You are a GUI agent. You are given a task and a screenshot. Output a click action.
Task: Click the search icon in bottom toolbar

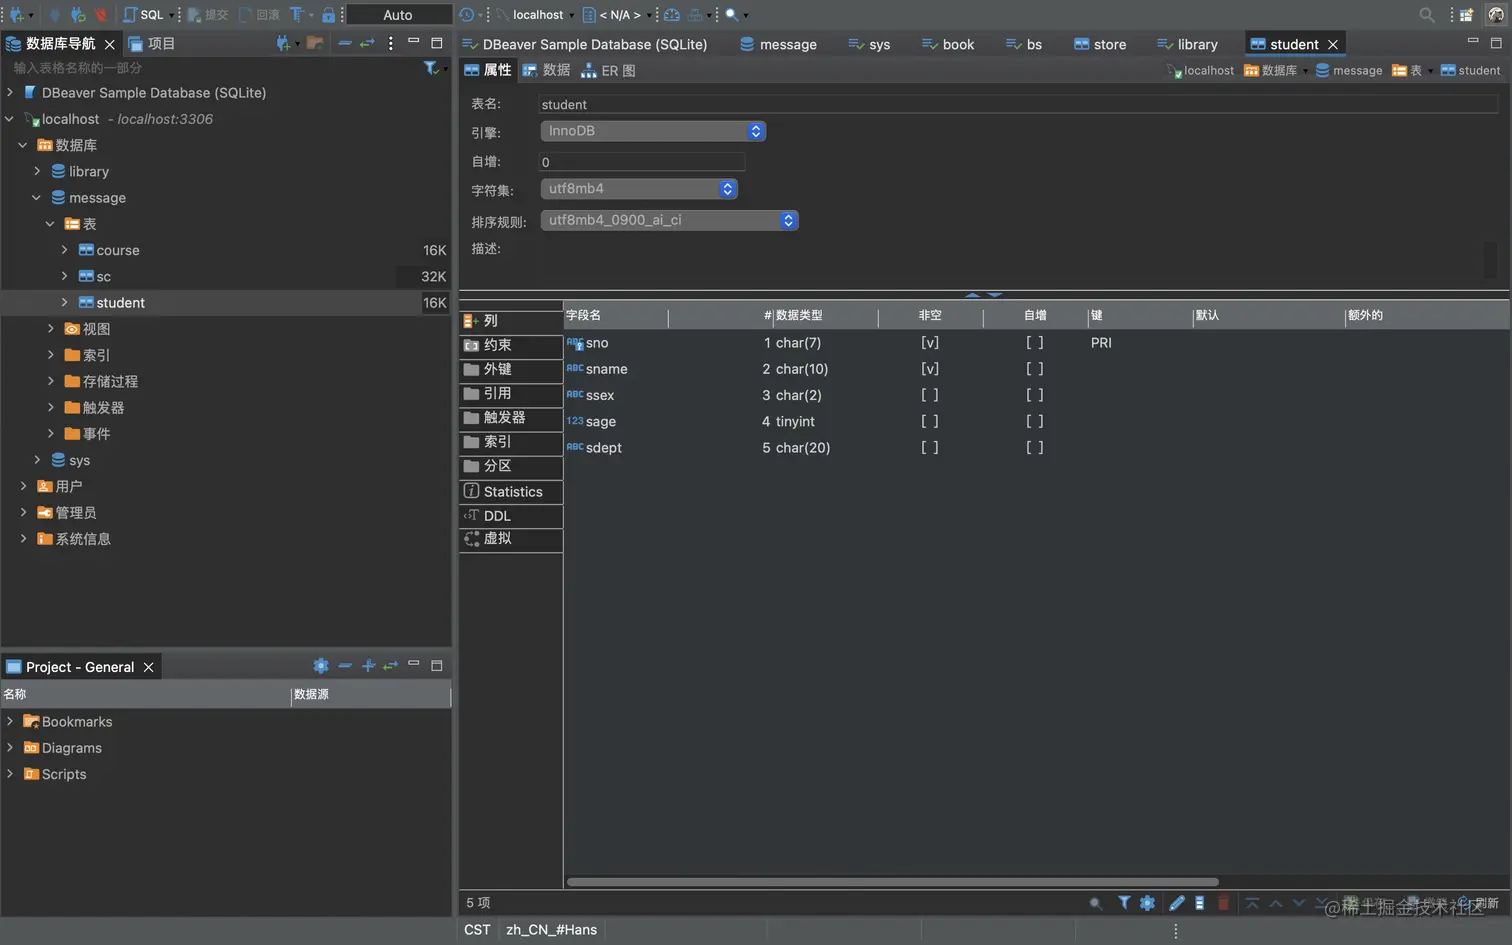(x=1096, y=903)
